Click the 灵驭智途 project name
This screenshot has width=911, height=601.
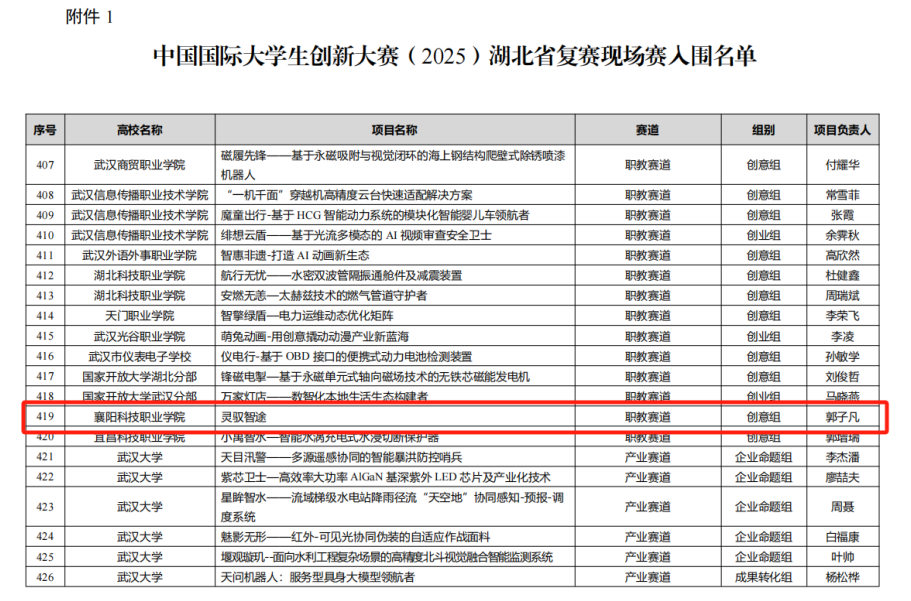coord(243,417)
